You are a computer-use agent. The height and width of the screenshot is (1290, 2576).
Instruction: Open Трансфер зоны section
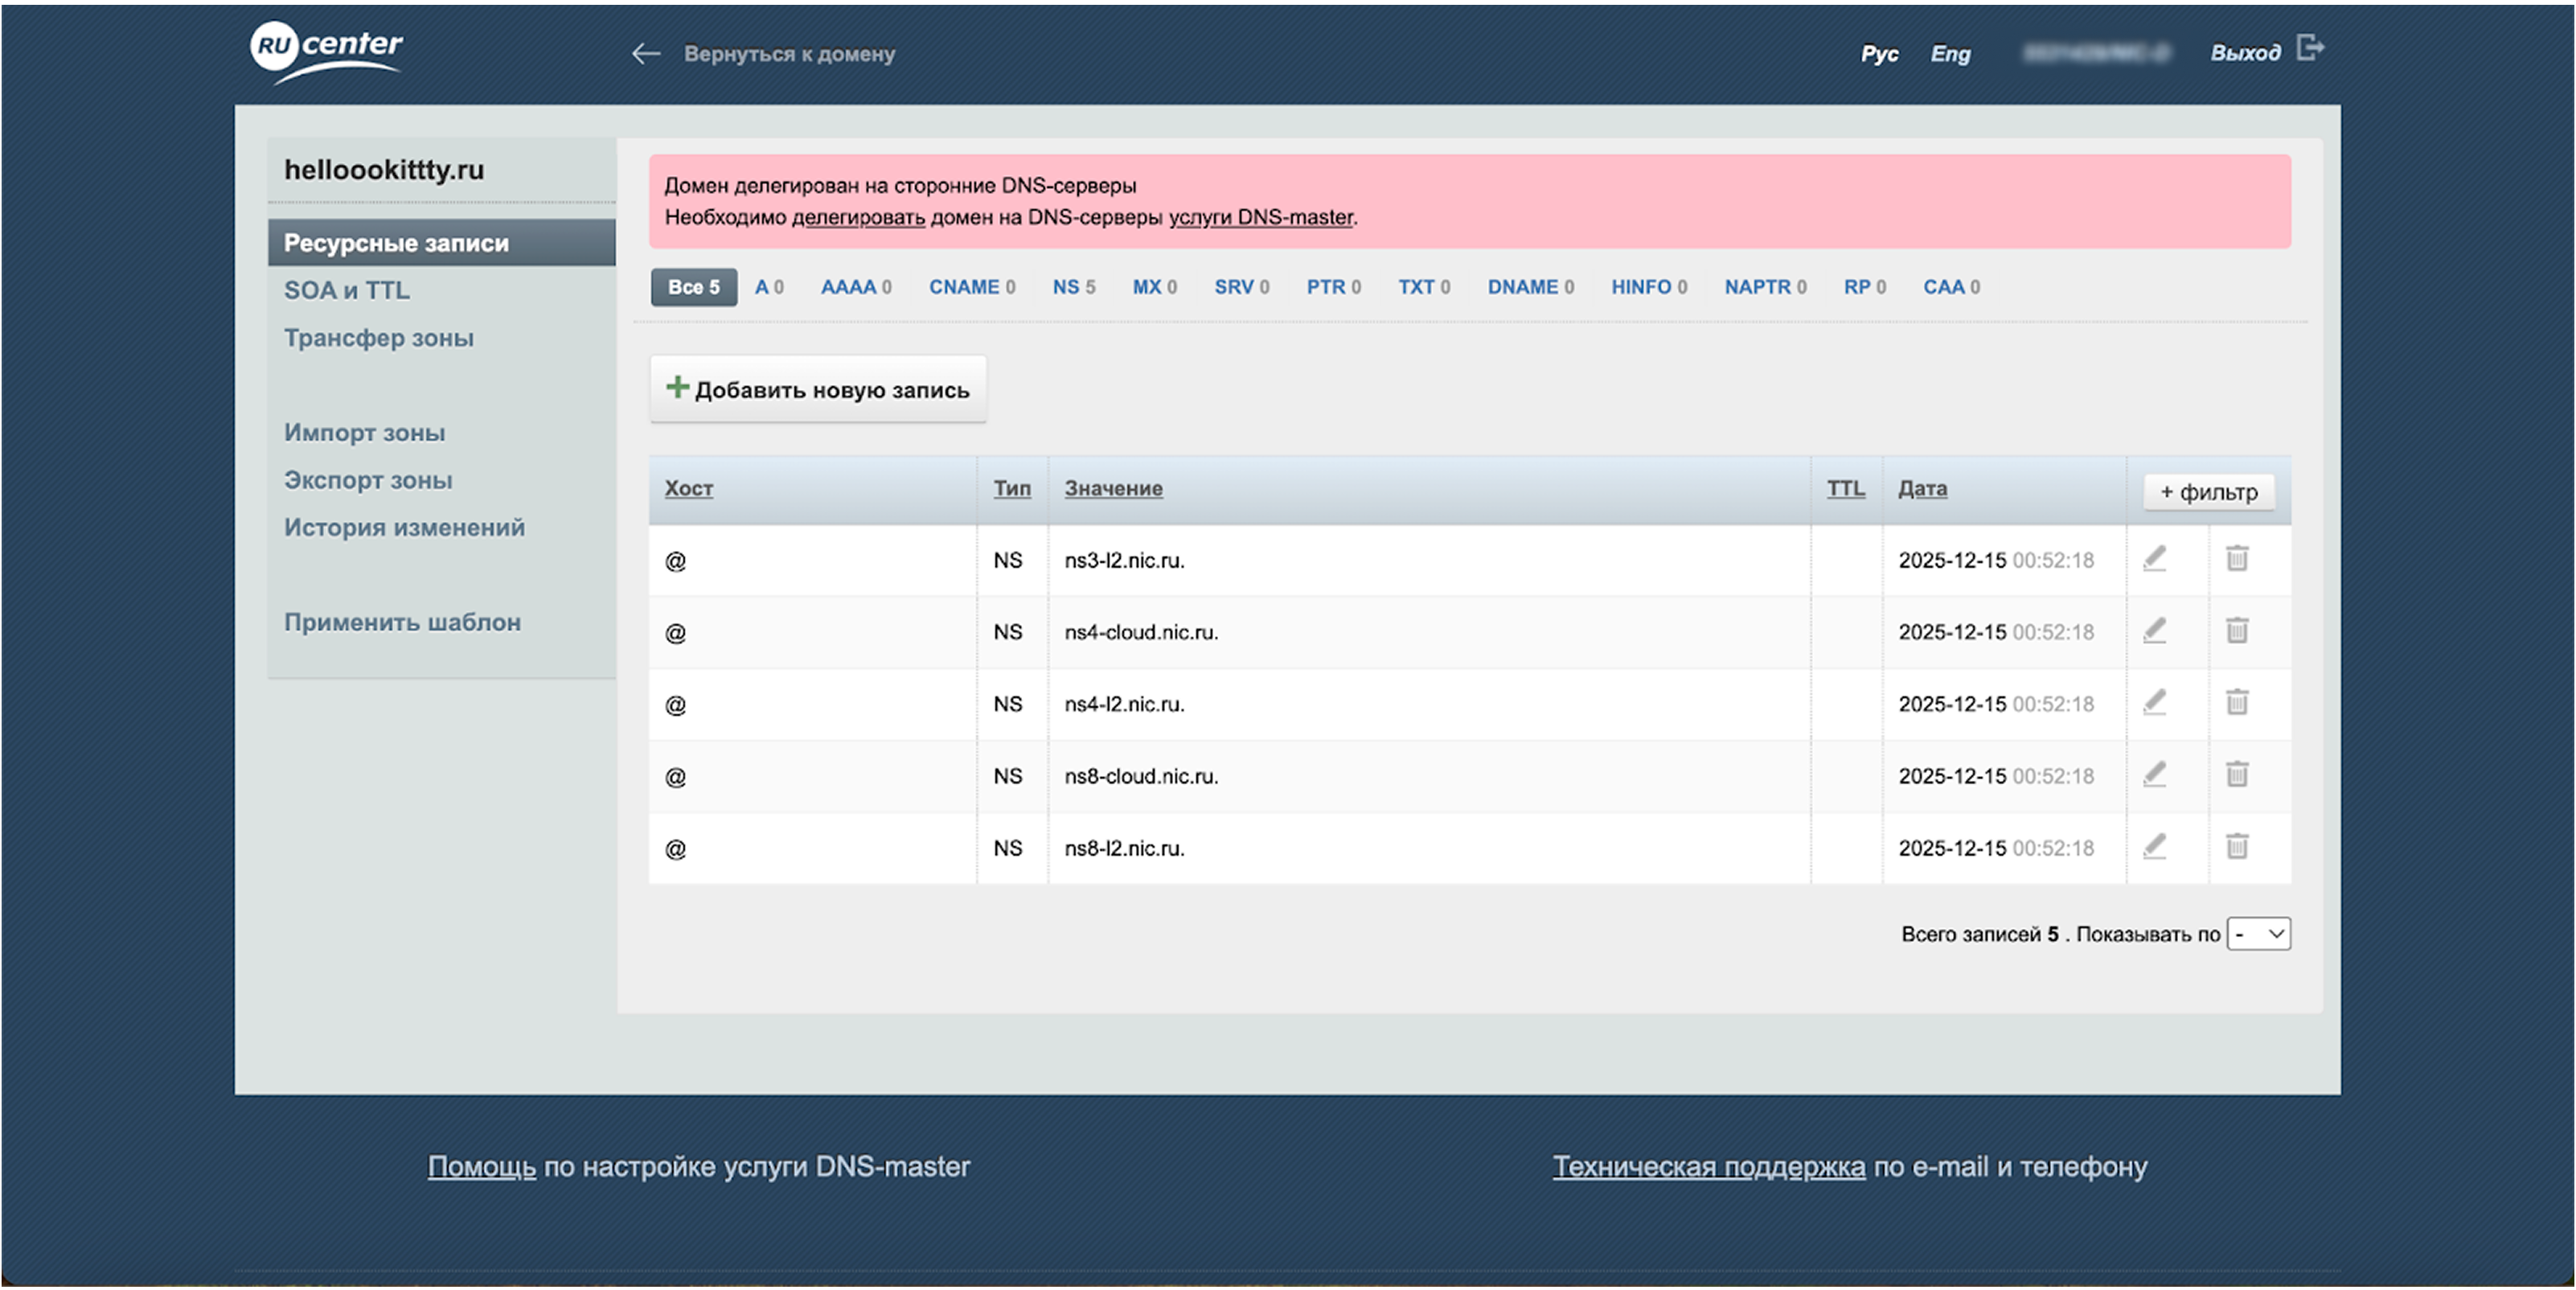tap(379, 338)
